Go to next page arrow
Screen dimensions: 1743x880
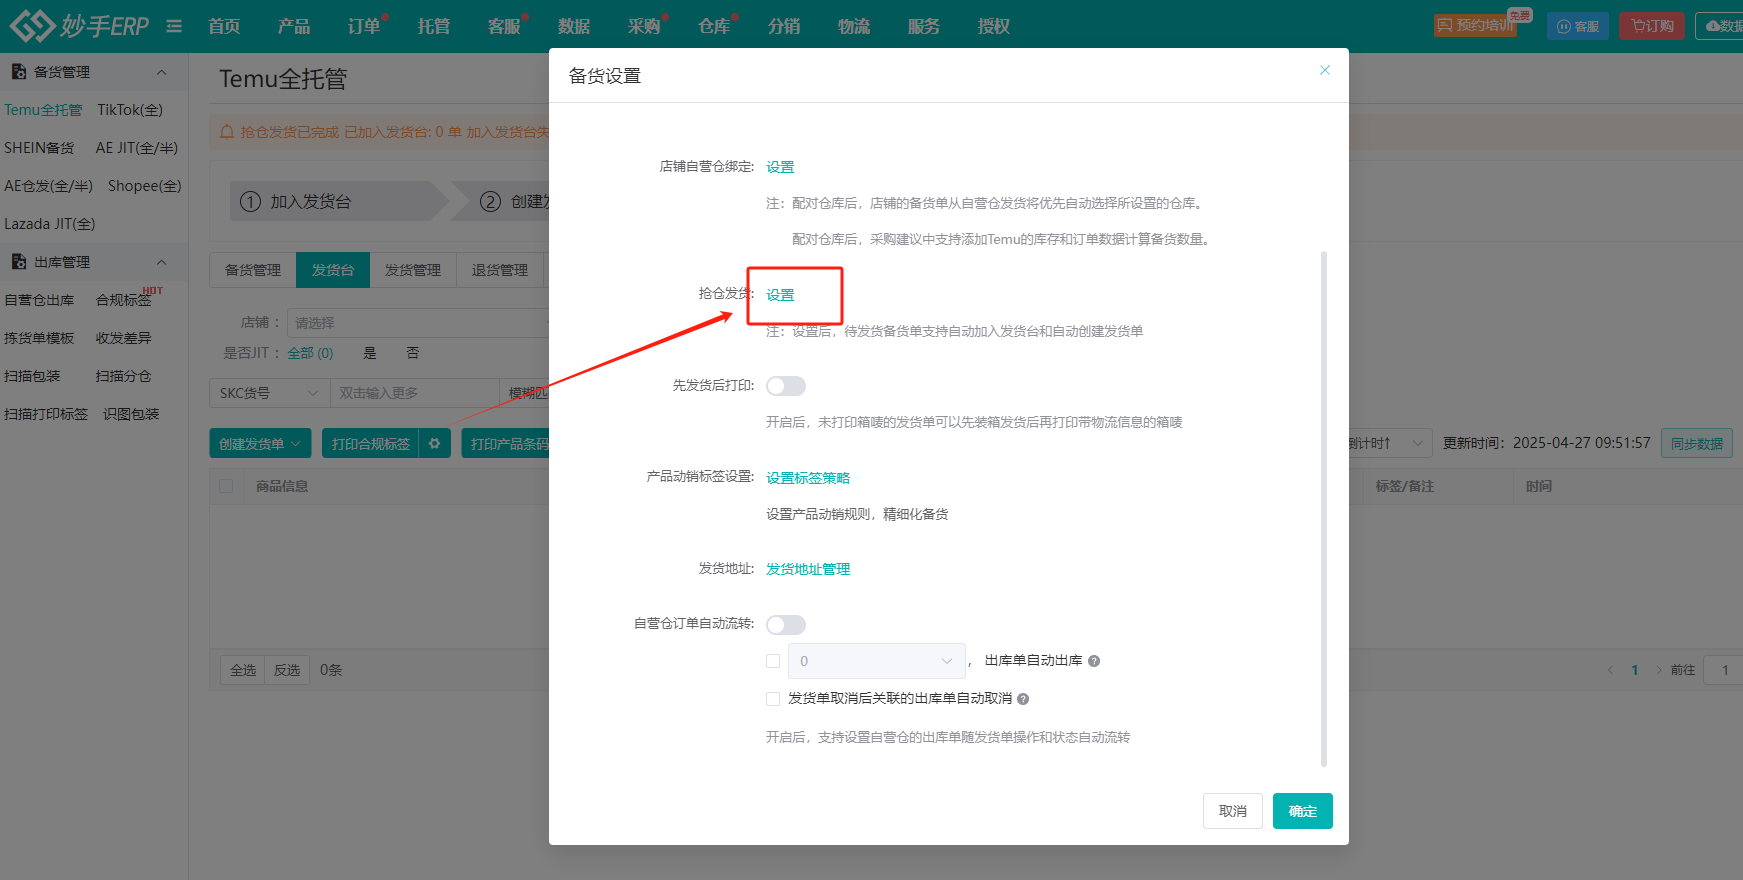[x=1659, y=670]
